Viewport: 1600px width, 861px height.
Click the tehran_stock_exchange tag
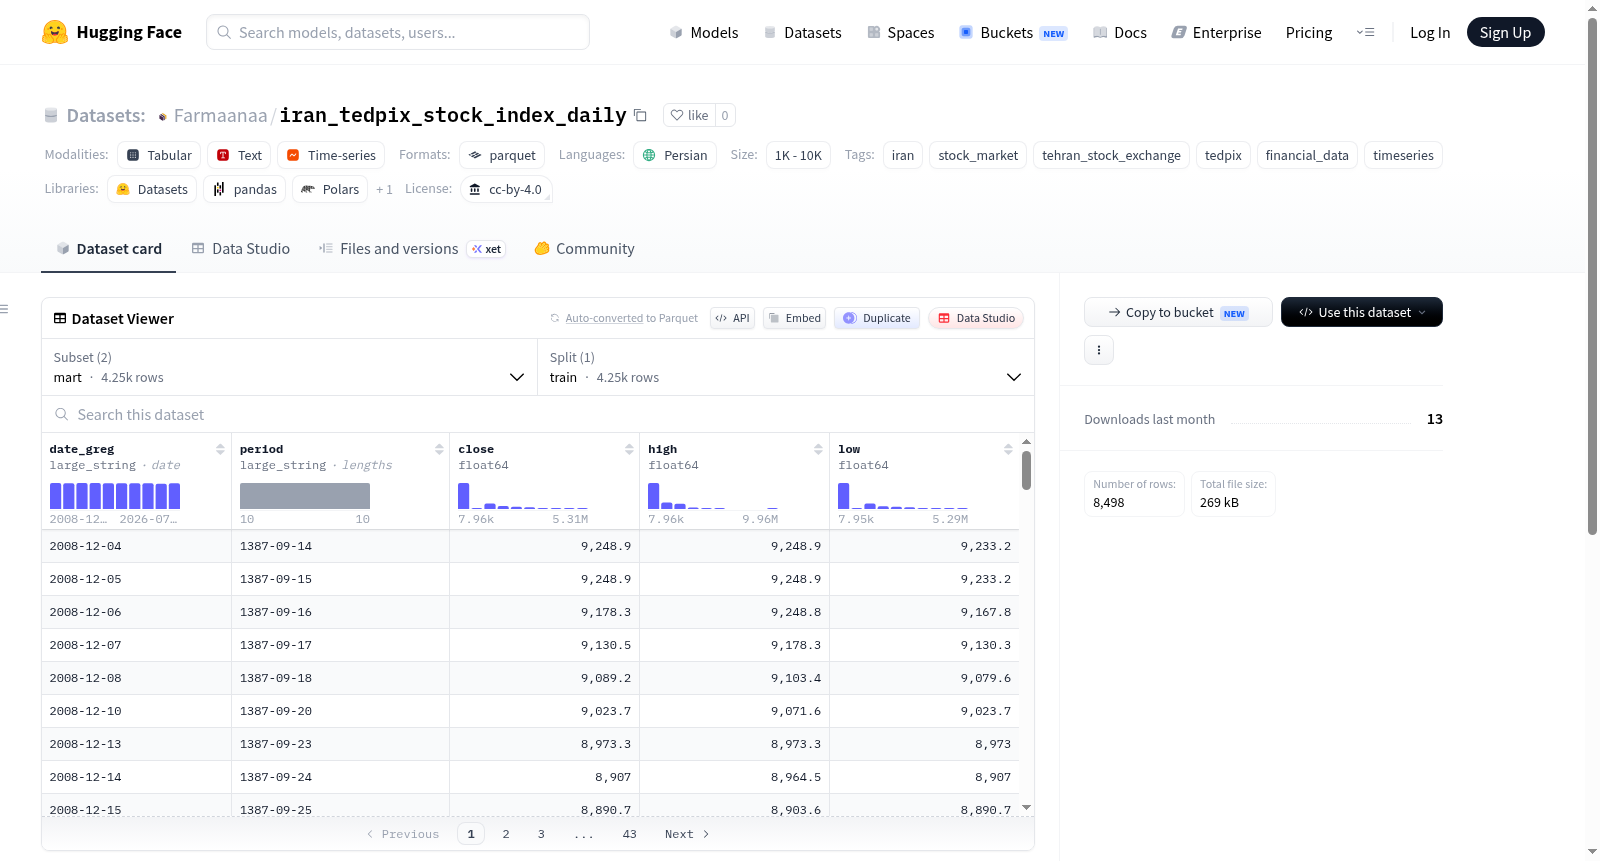1111,155
